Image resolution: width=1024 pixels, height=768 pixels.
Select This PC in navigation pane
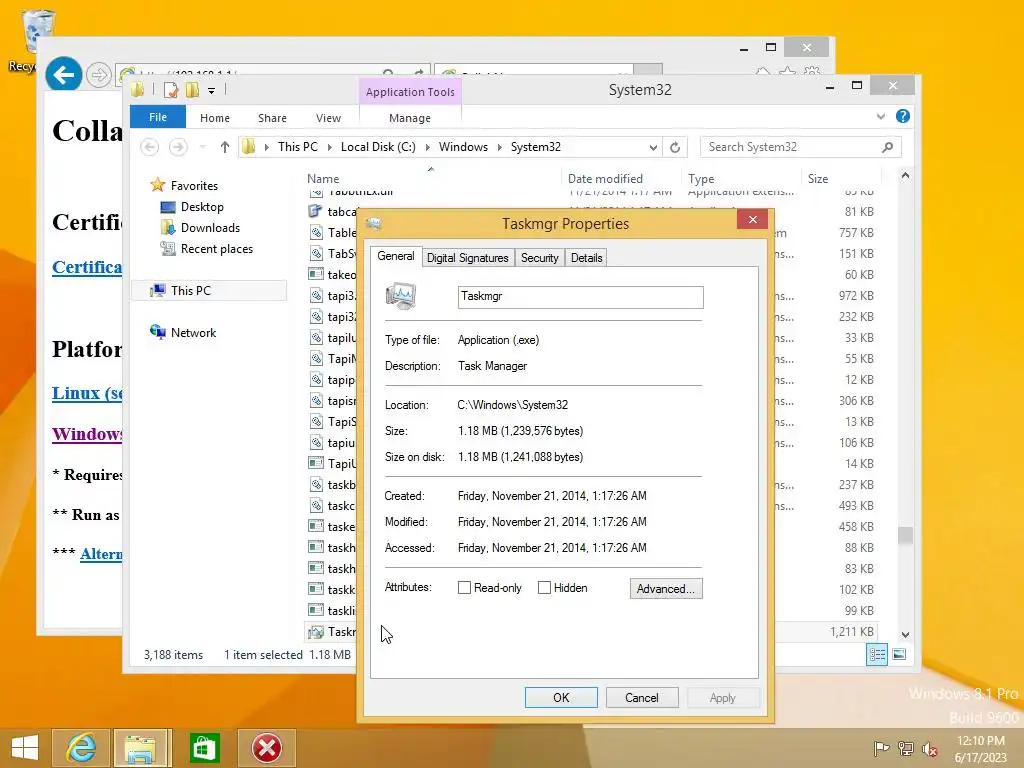(x=209, y=291)
